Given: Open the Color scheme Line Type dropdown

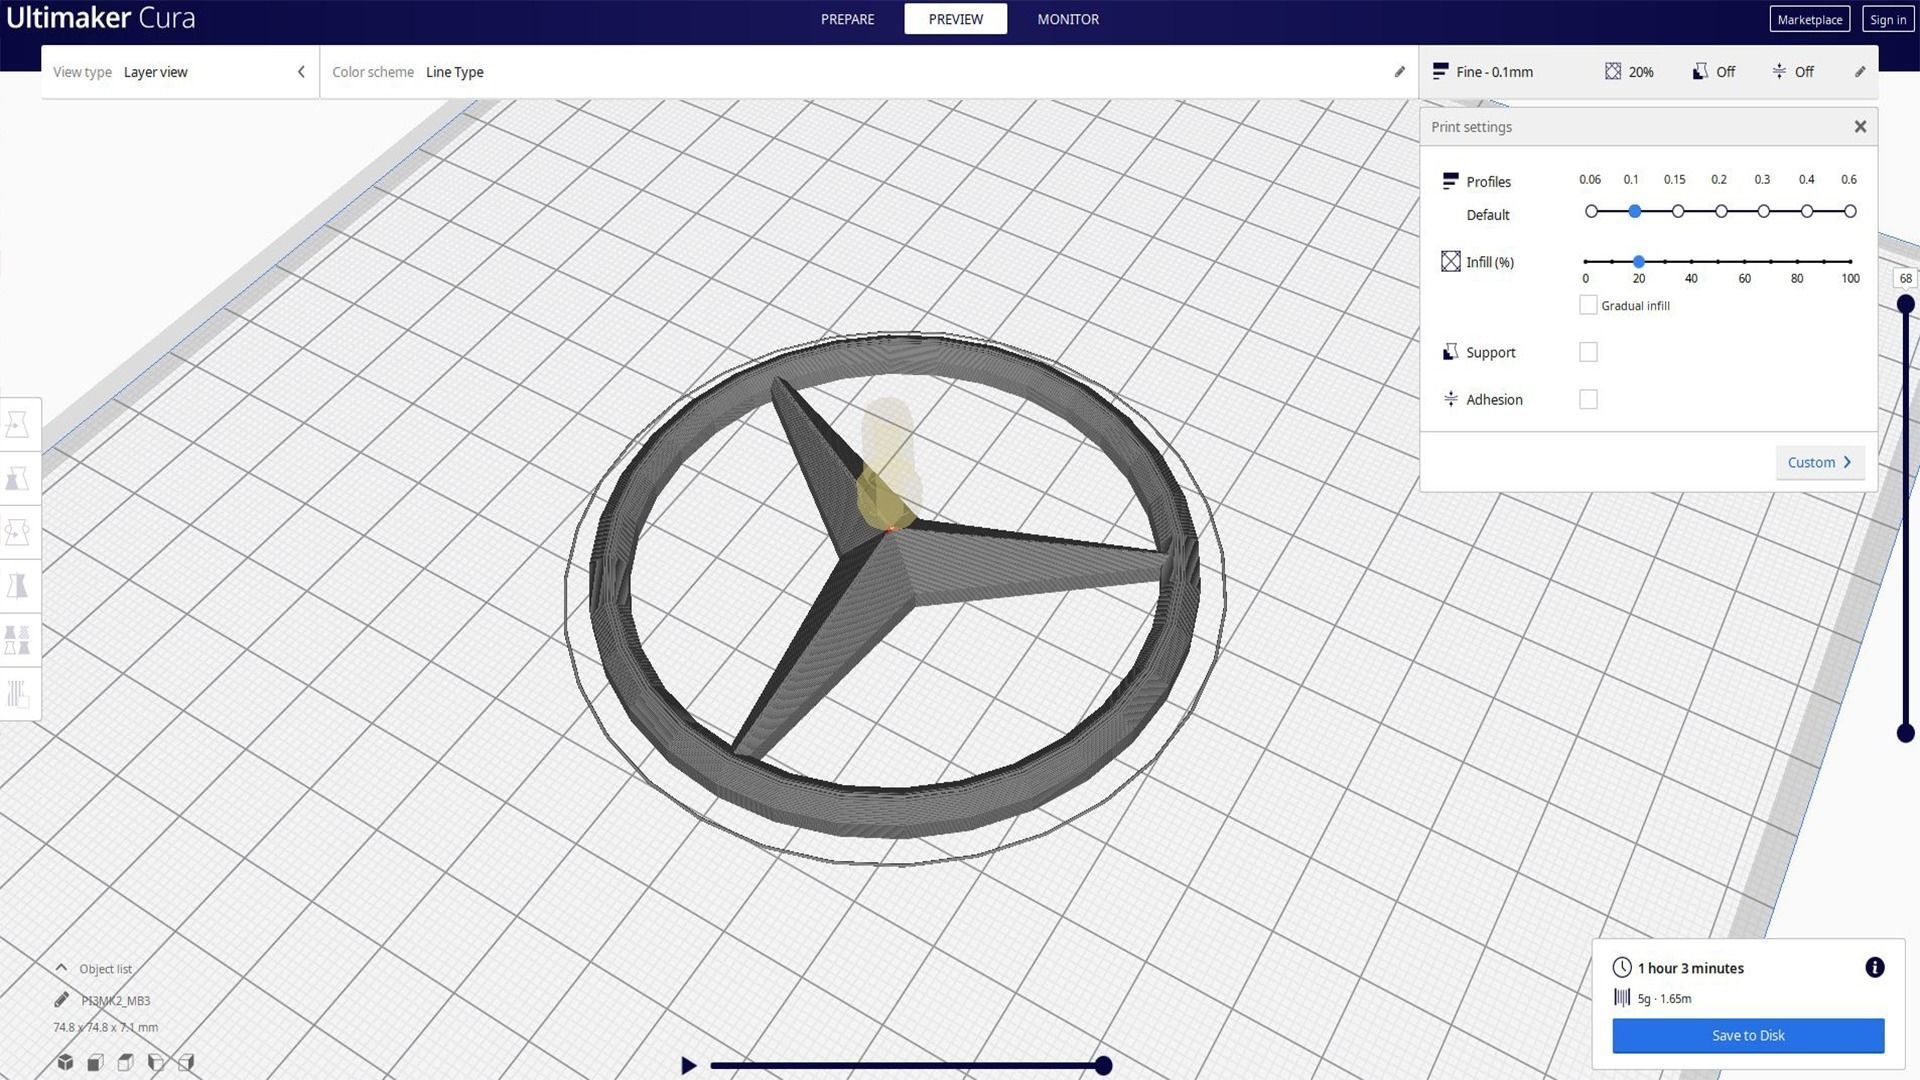Looking at the screenshot, I should (868, 72).
